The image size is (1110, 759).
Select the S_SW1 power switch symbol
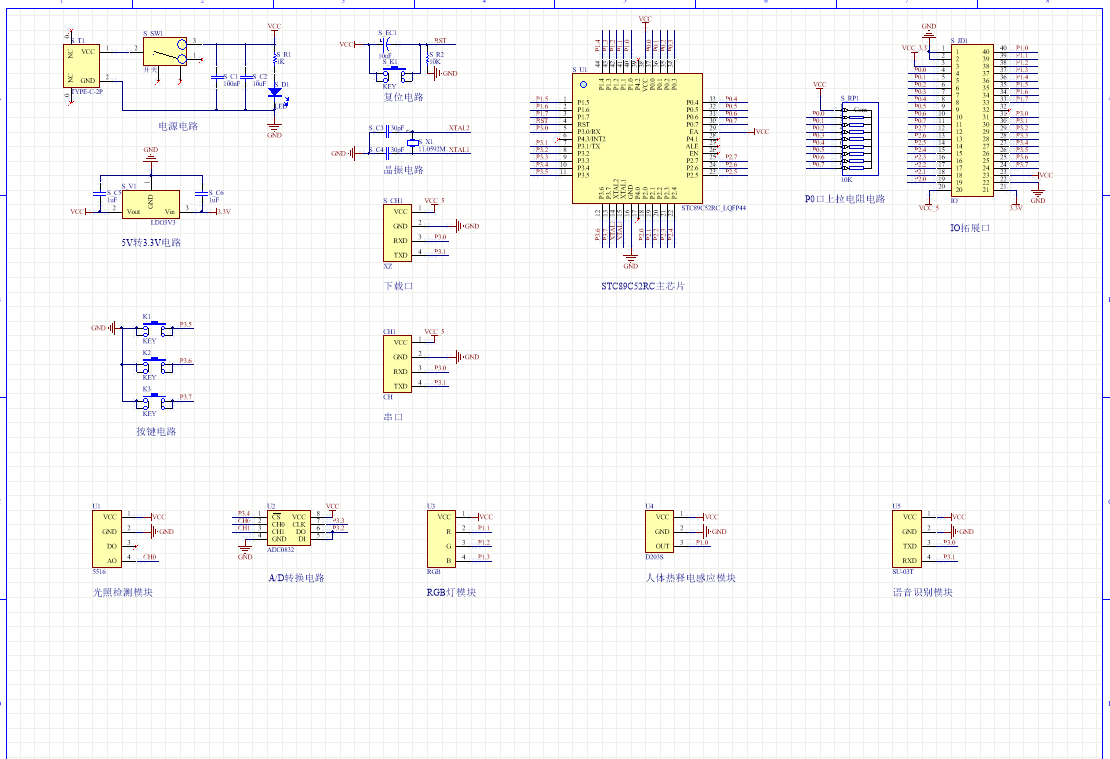tap(164, 53)
